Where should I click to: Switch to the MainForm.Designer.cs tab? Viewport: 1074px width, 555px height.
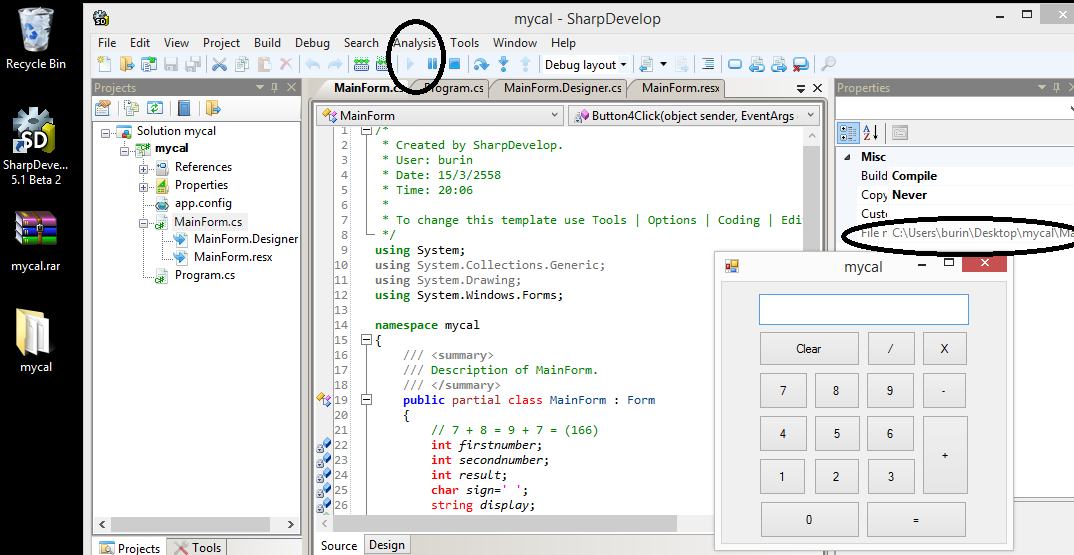(563, 88)
